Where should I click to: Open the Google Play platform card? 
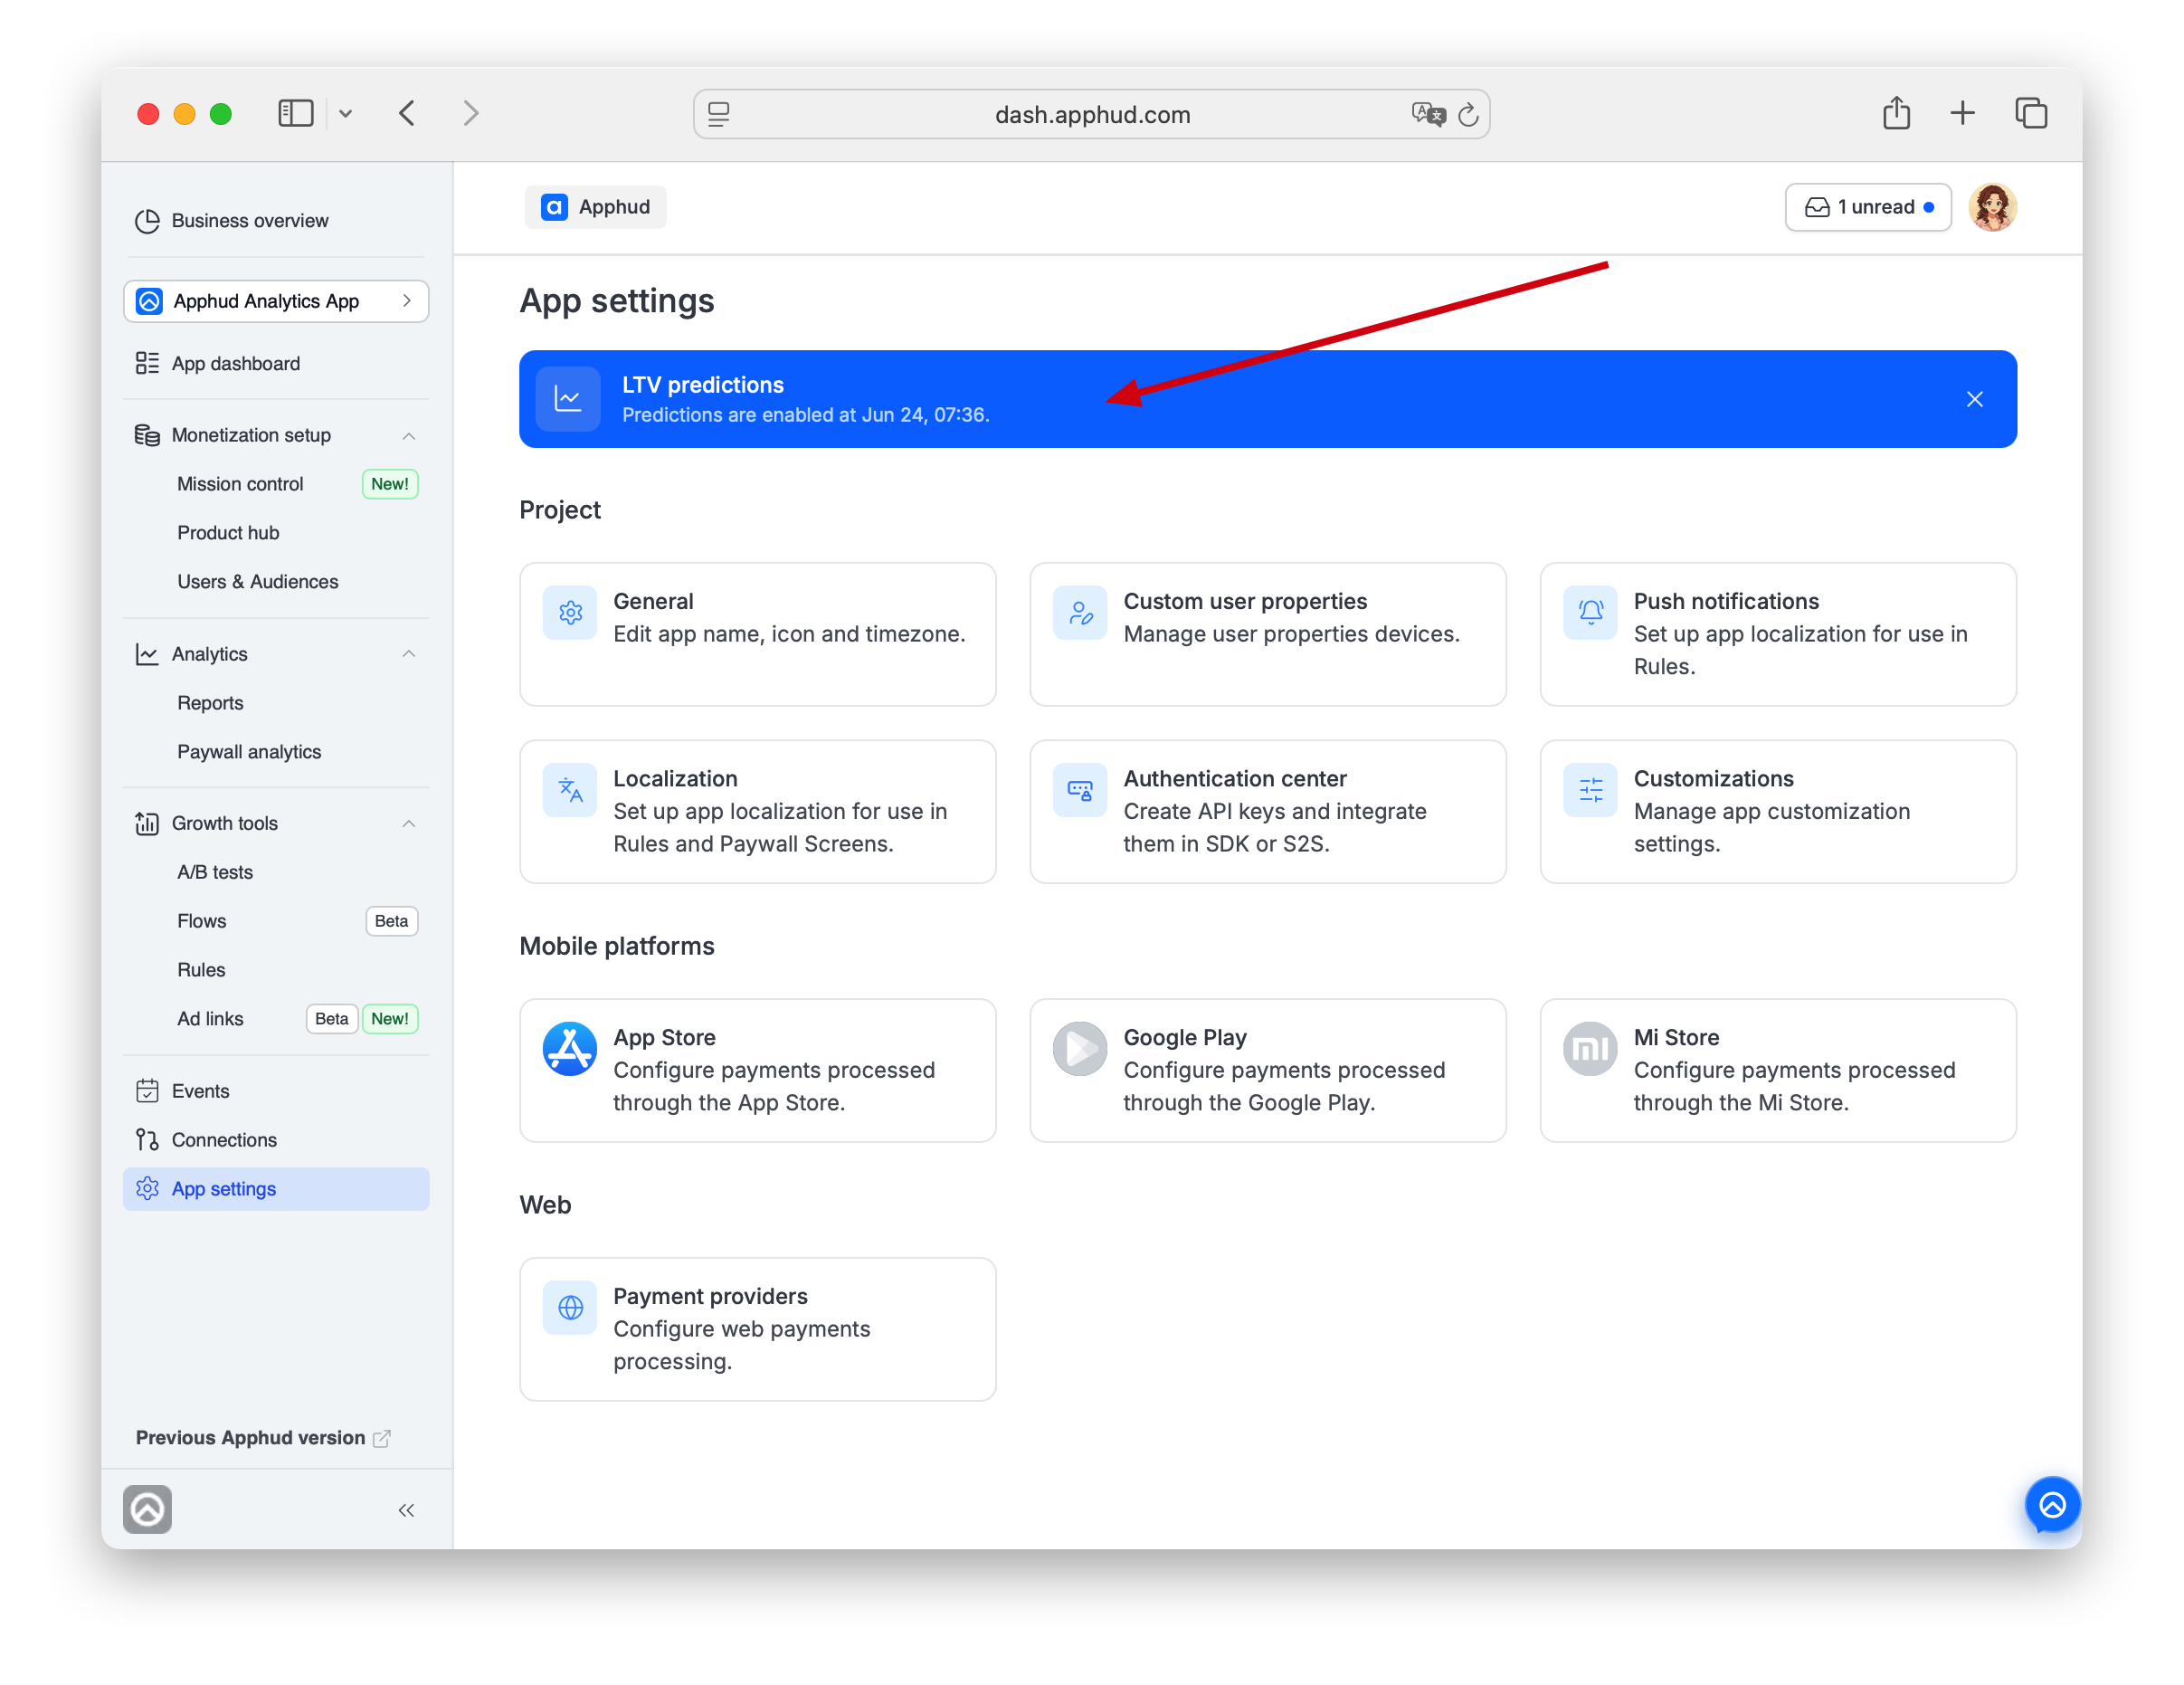(x=1268, y=1070)
